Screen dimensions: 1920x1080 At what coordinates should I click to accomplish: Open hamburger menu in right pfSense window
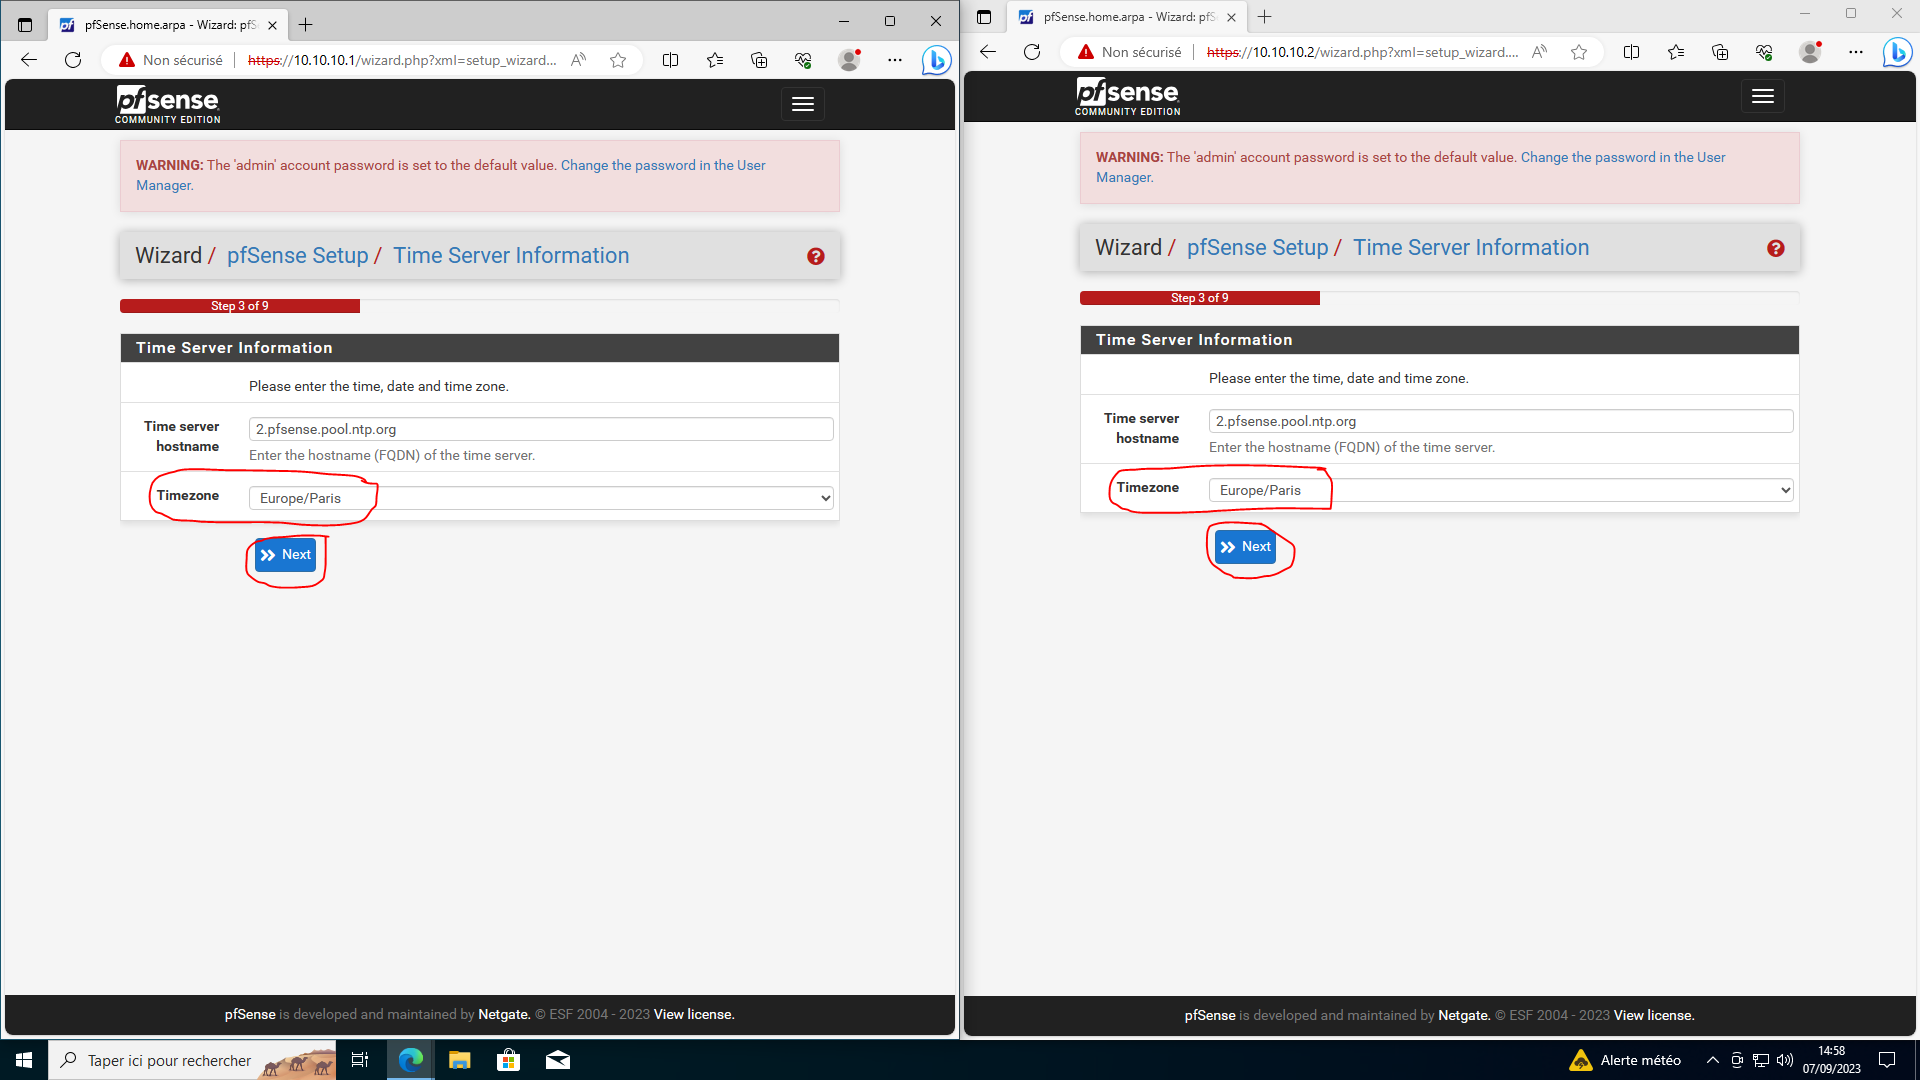[1762, 96]
